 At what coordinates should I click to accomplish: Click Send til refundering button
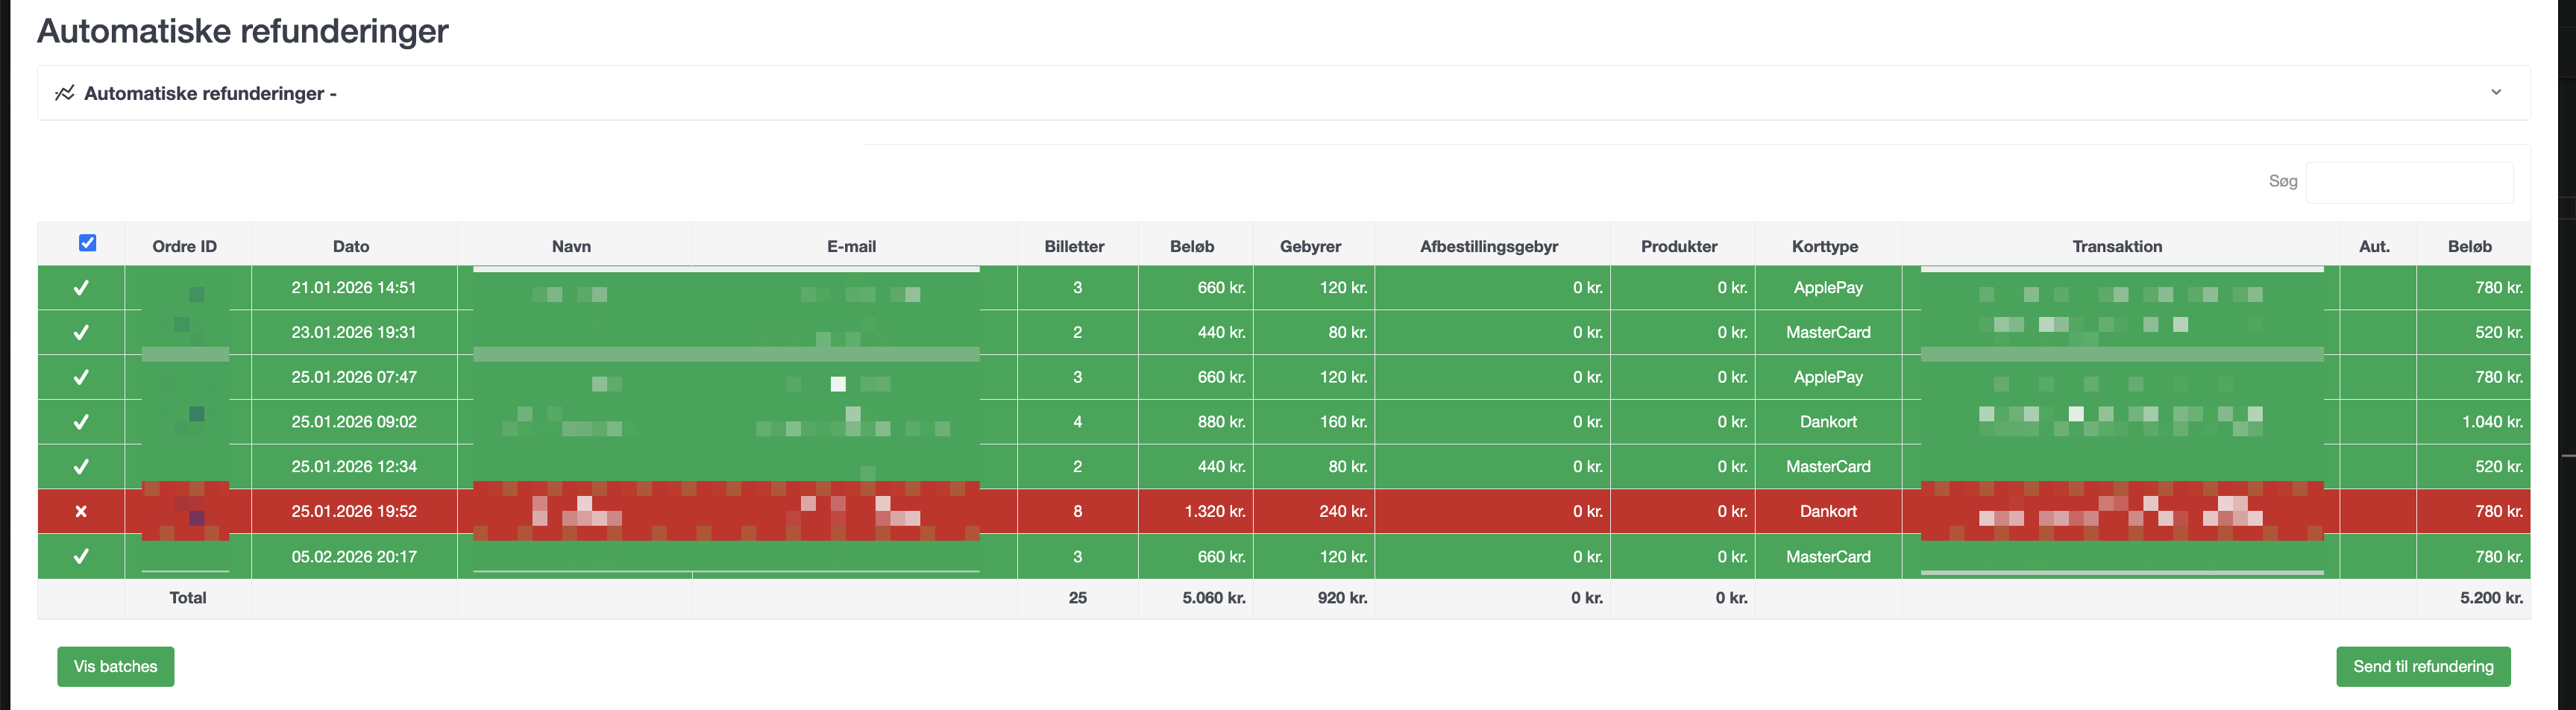2423,666
